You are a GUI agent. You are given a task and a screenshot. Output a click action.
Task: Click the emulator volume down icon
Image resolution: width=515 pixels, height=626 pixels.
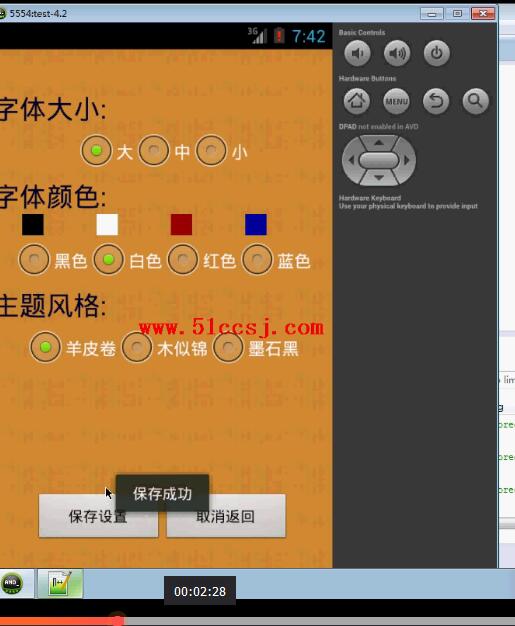(x=357, y=53)
